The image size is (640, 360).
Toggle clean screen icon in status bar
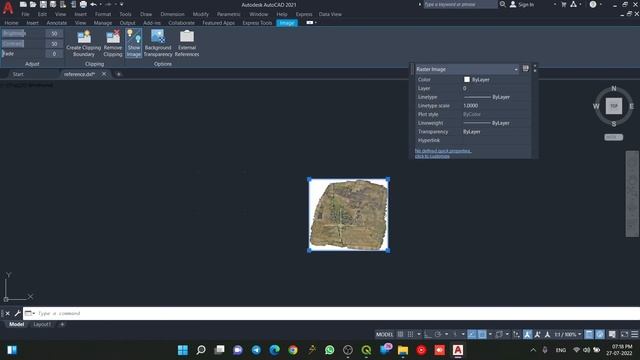pyautogui.click(x=624, y=334)
